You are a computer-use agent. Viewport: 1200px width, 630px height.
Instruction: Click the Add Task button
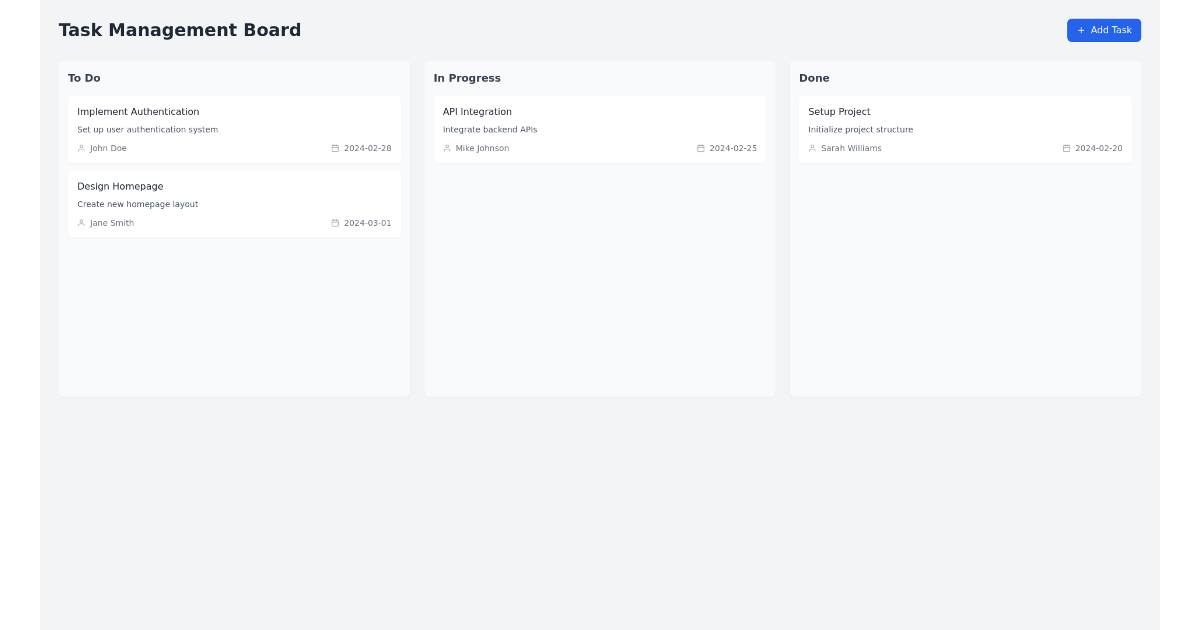click(1104, 30)
